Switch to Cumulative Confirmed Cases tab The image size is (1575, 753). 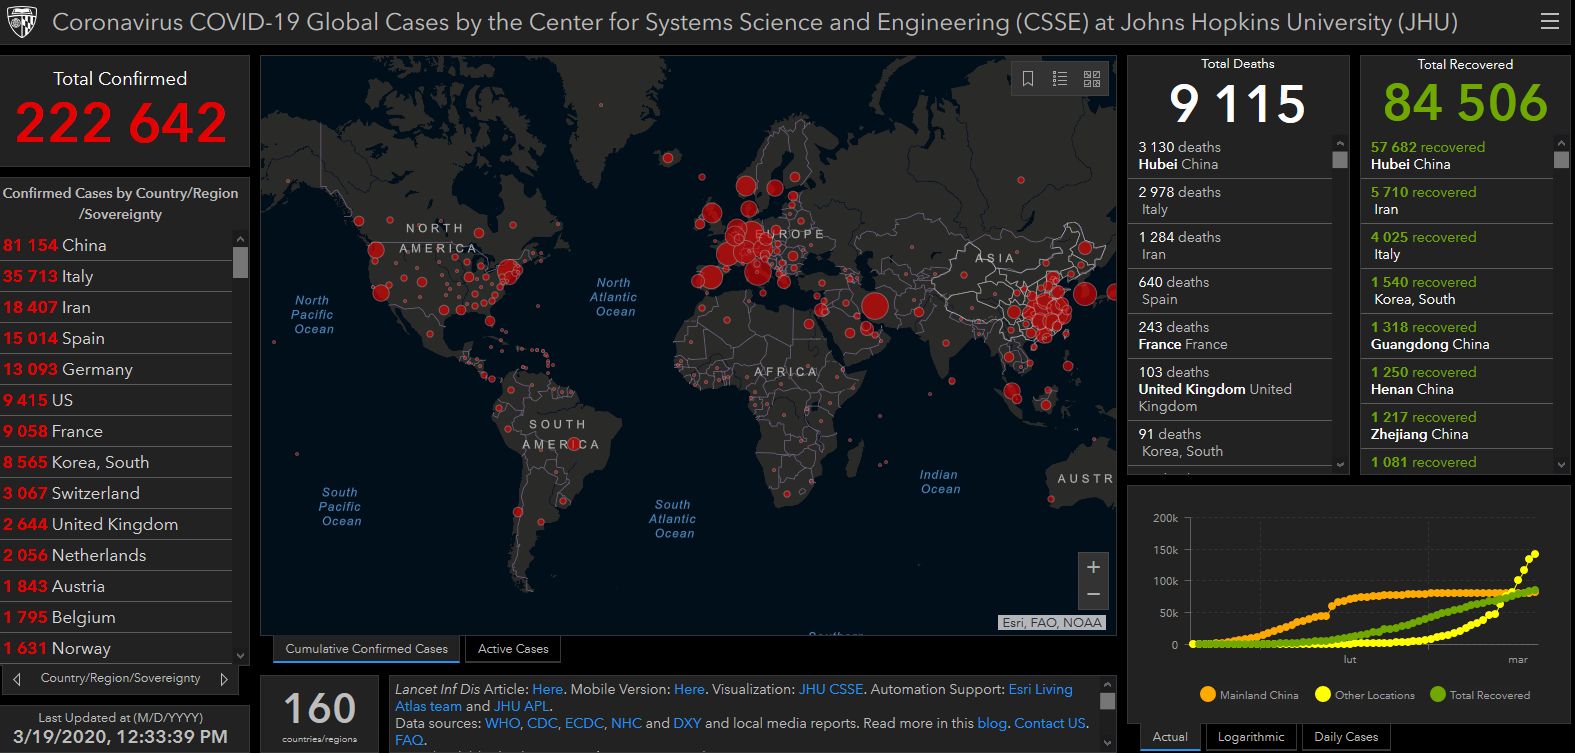point(366,649)
